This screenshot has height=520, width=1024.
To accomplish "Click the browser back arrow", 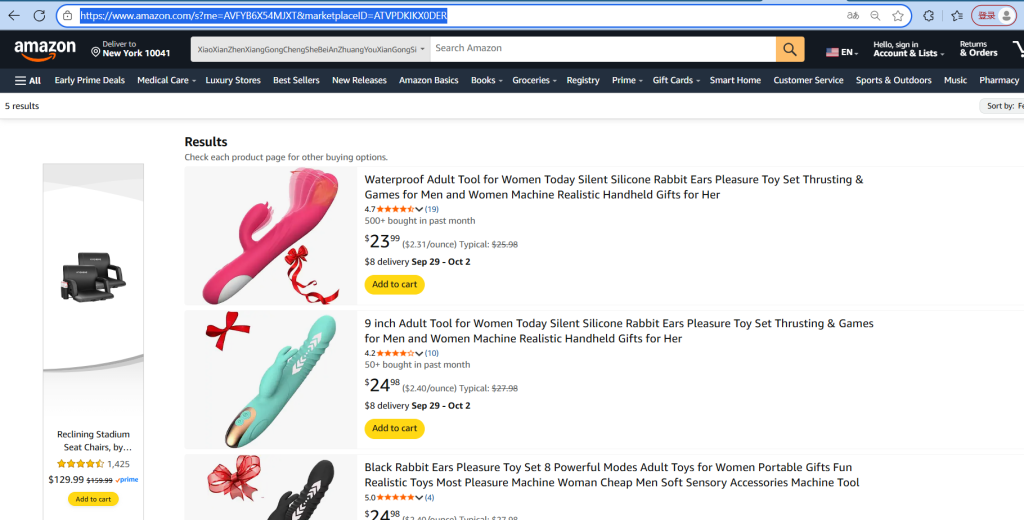I will 14,16.
